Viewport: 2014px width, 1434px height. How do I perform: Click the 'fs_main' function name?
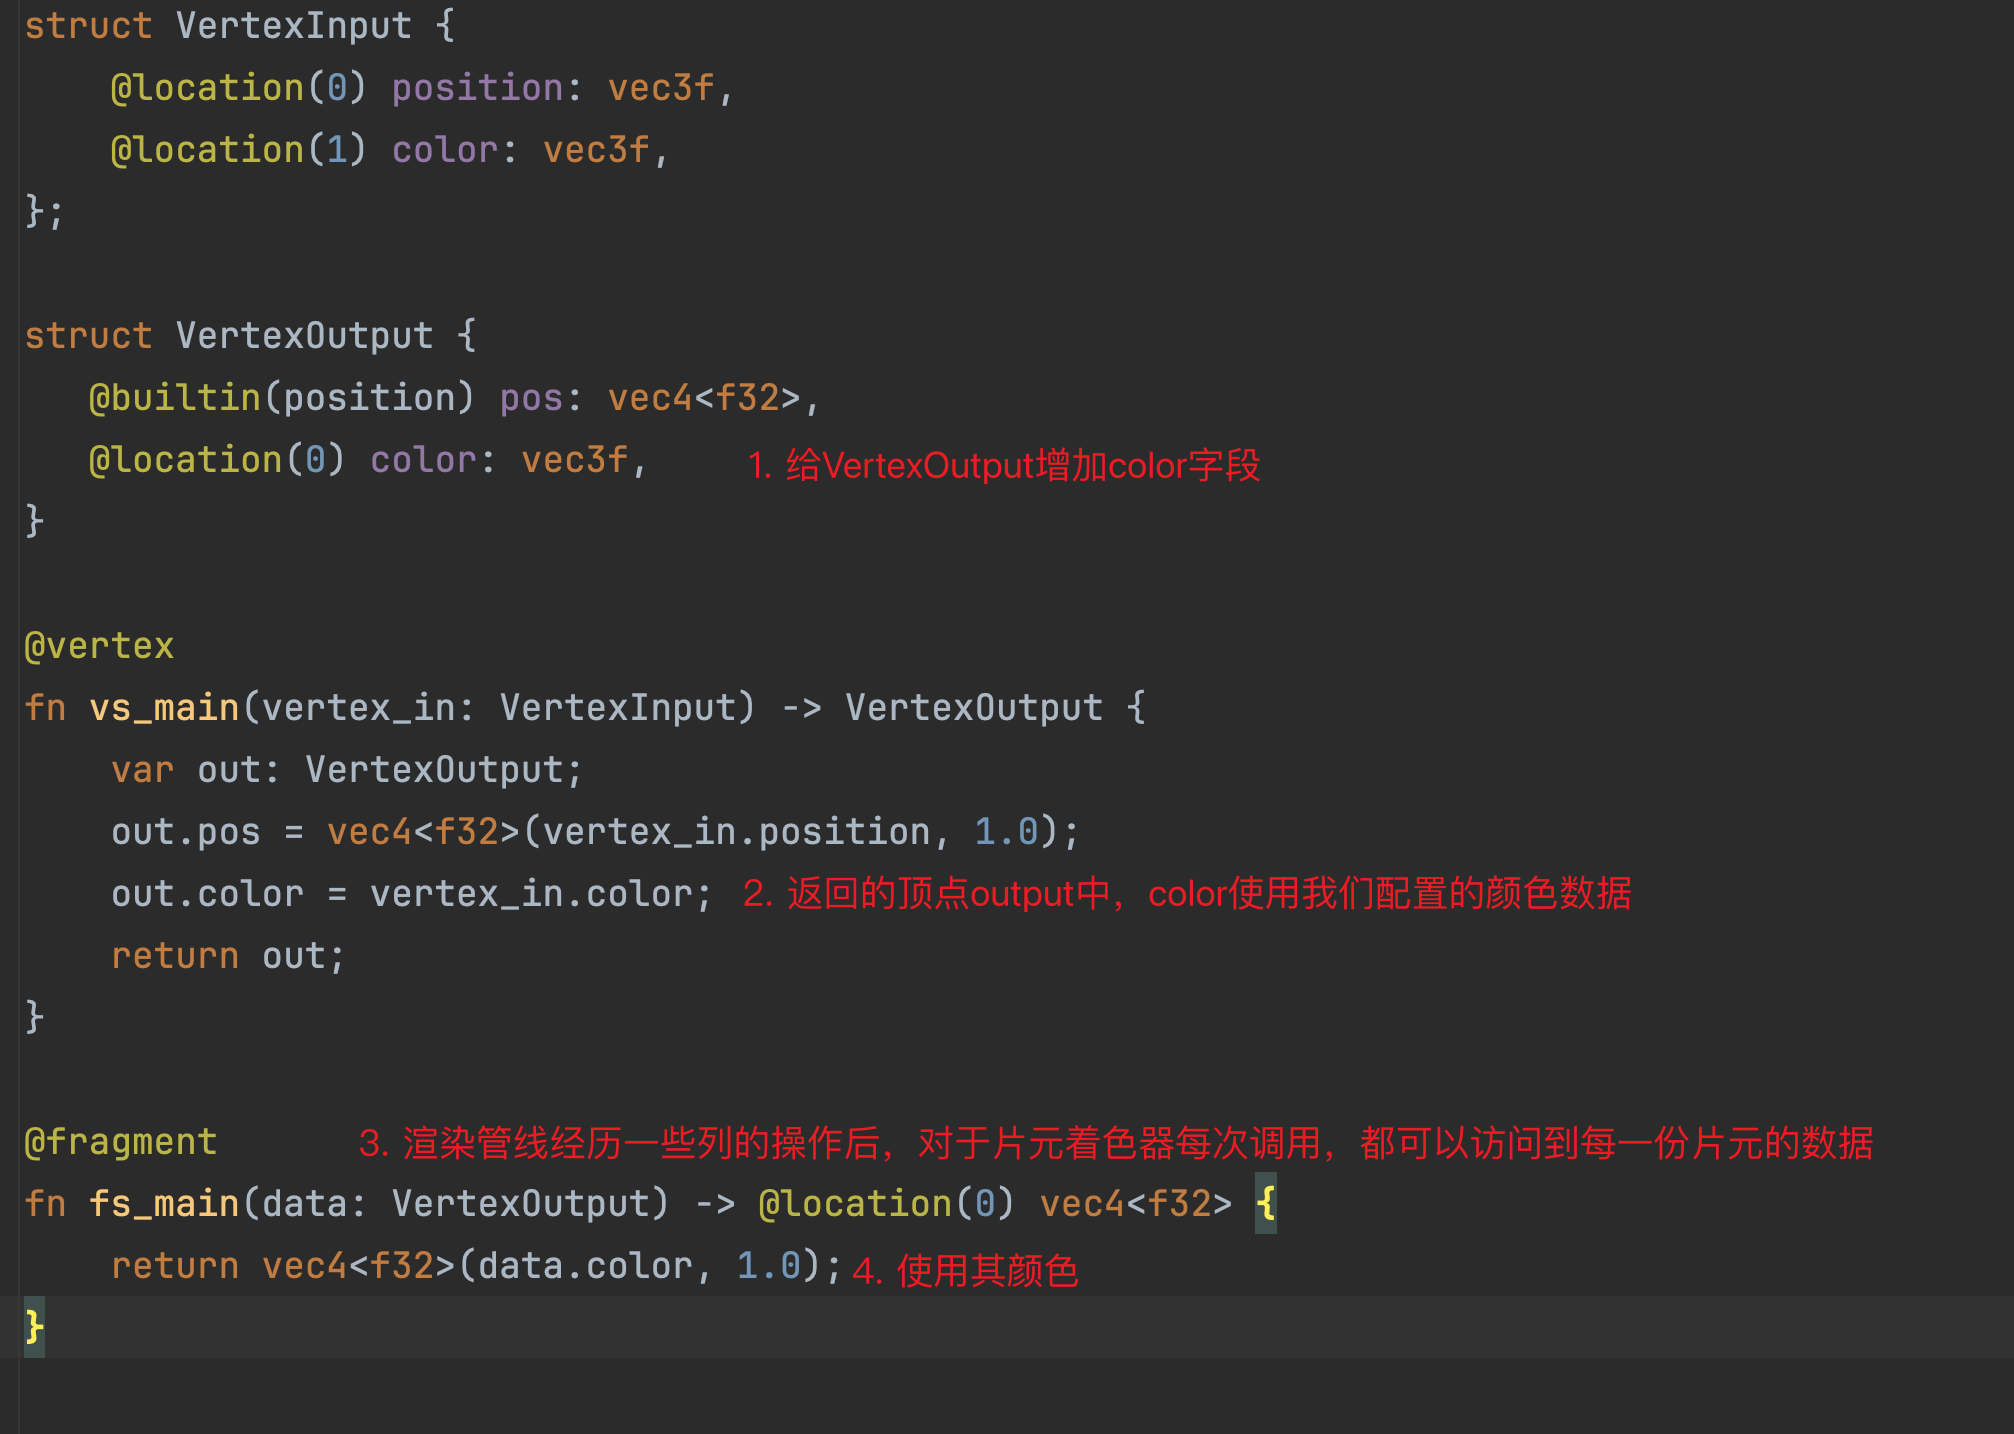click(x=164, y=1204)
